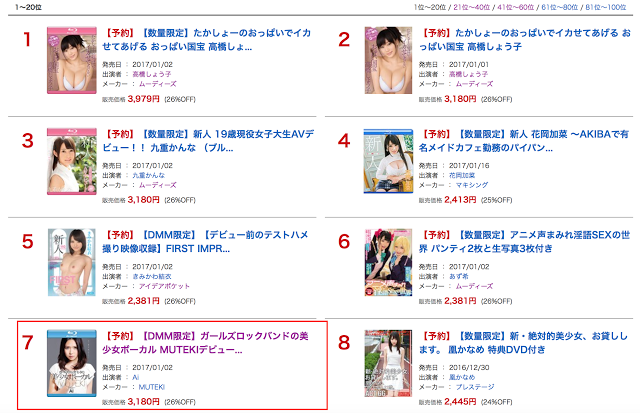Open the performer link 花岡加菜 in rank 4
Viewport: 640px width, 413px height.
tap(462, 175)
